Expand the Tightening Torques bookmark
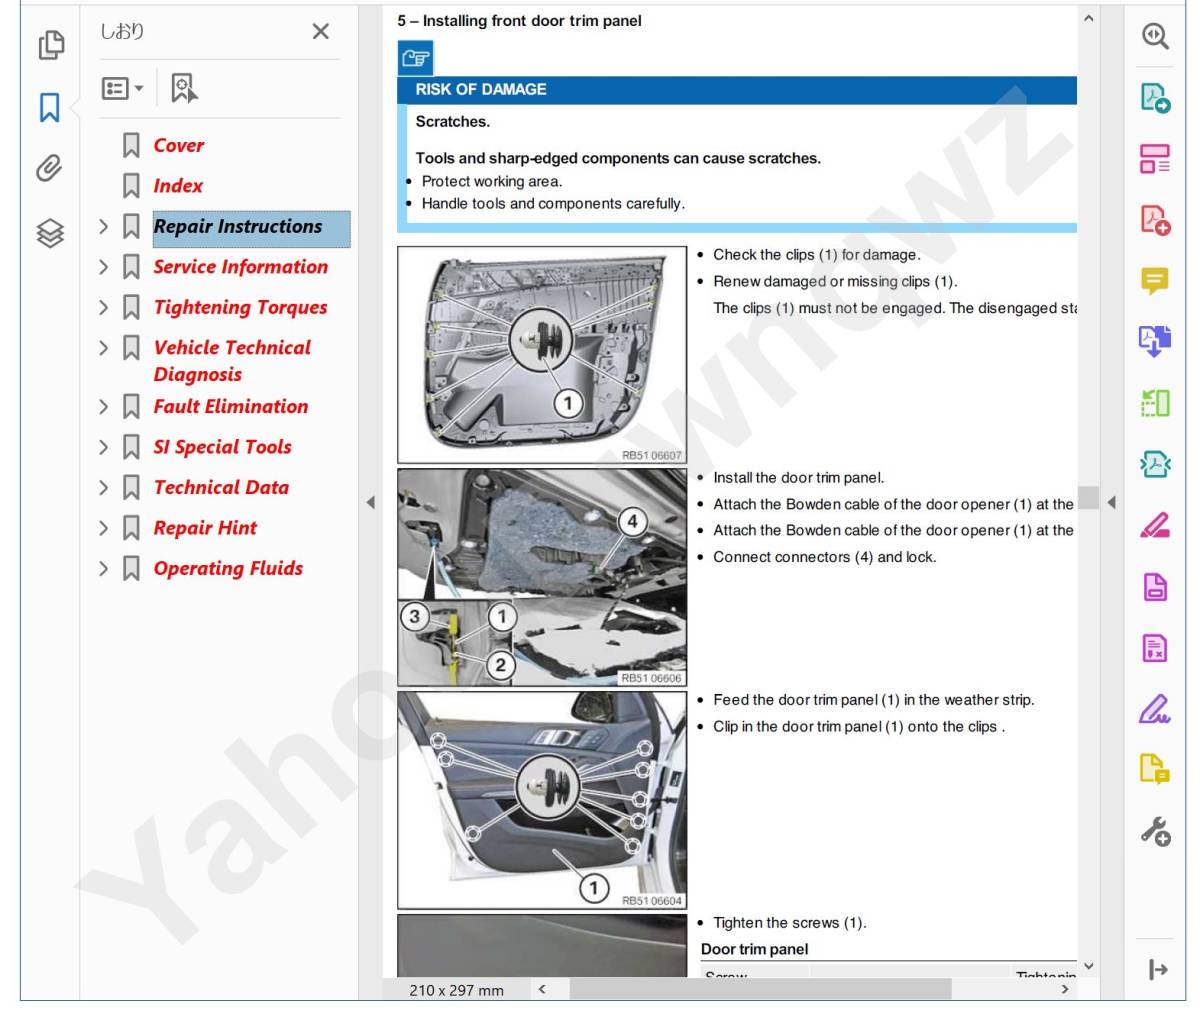This screenshot has height=1017, width=1200. [104, 307]
